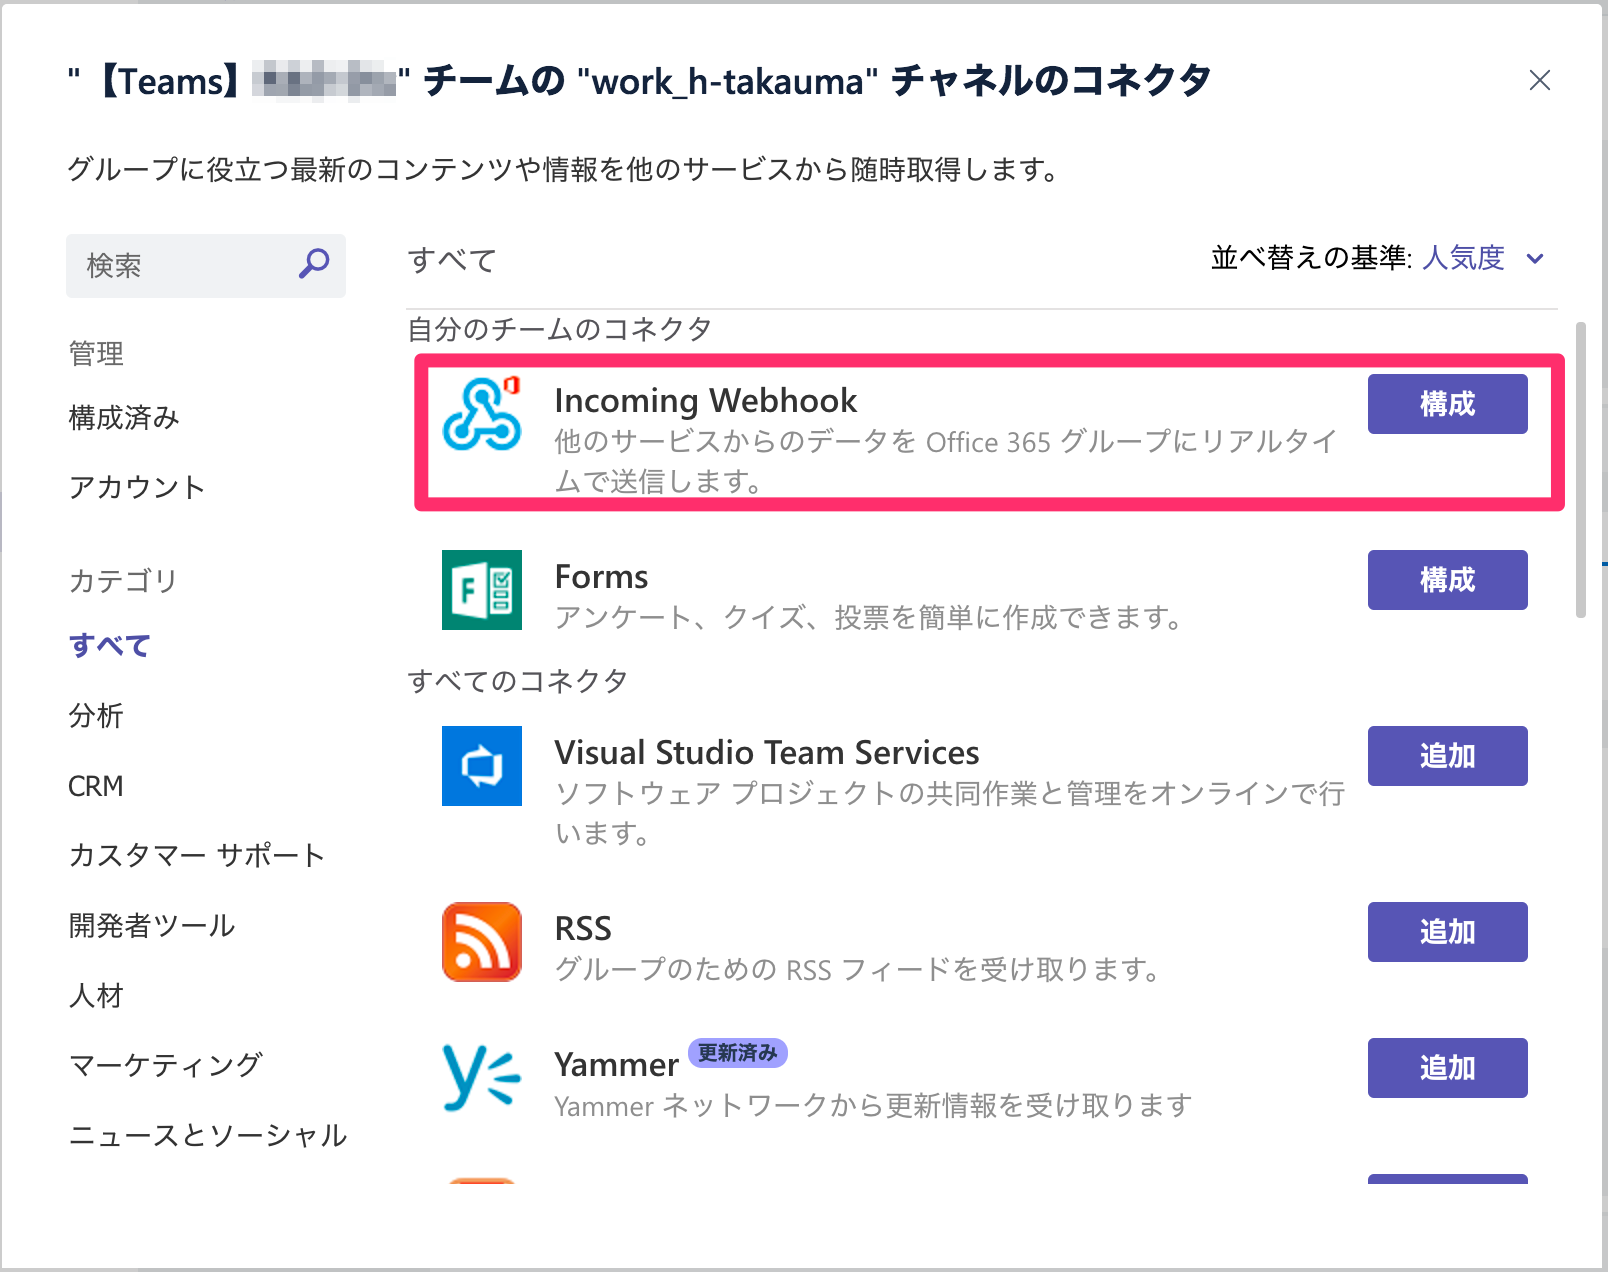The width and height of the screenshot is (1608, 1272).
Task: Select the すべて category
Action: (109, 646)
